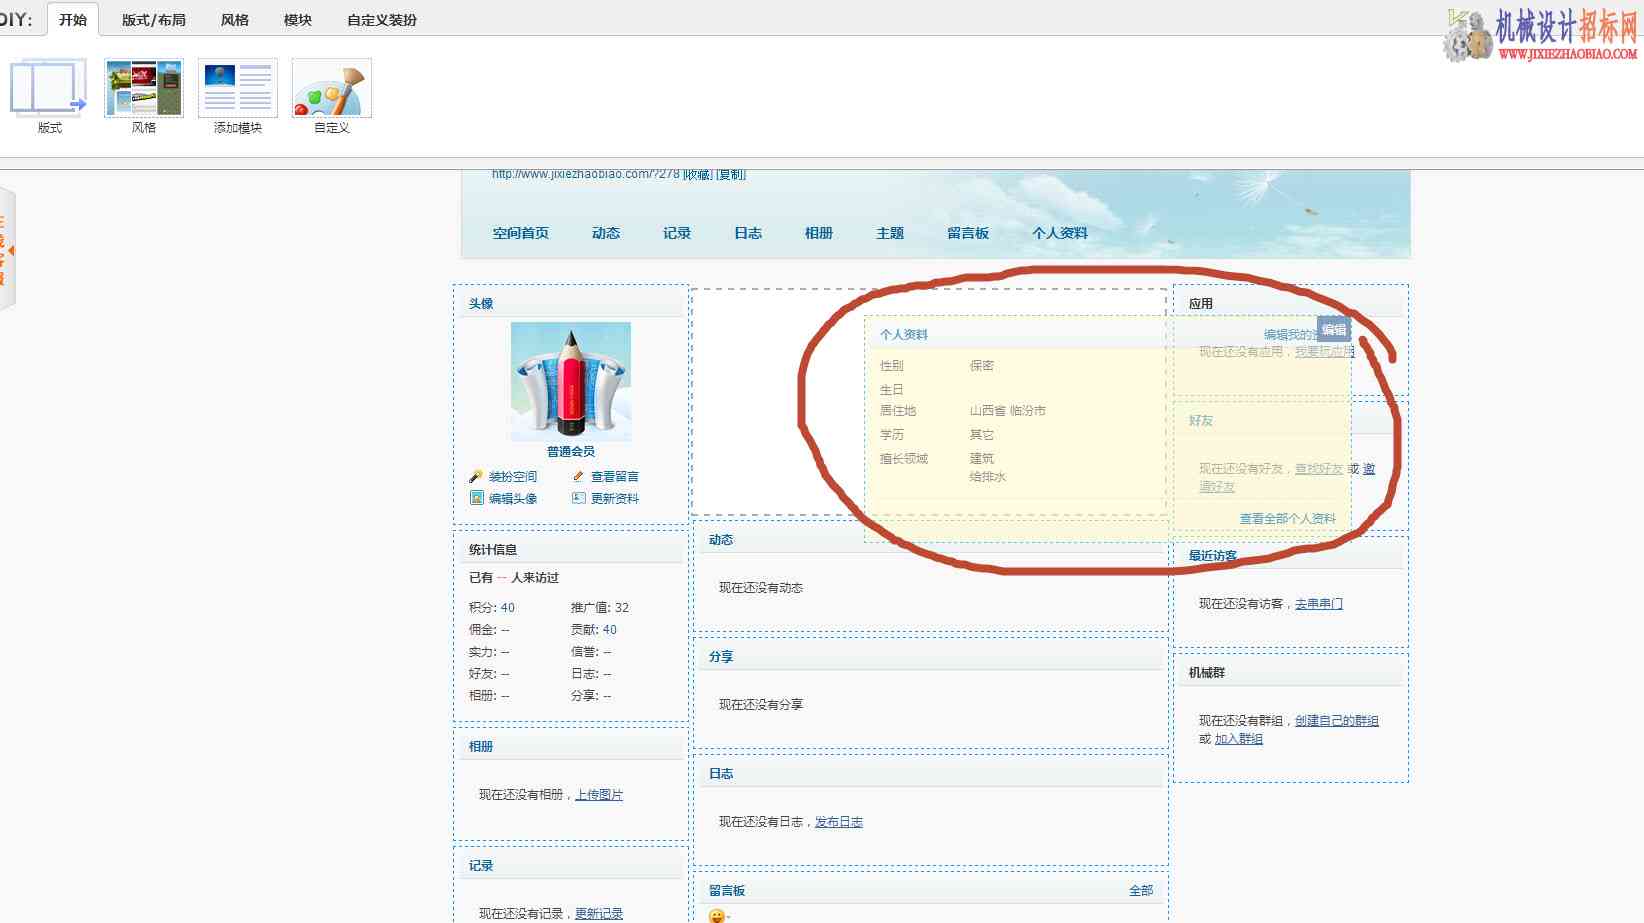Screen dimensions: 1644x923
Task: Open the 风格 style icon
Action: tap(144, 88)
